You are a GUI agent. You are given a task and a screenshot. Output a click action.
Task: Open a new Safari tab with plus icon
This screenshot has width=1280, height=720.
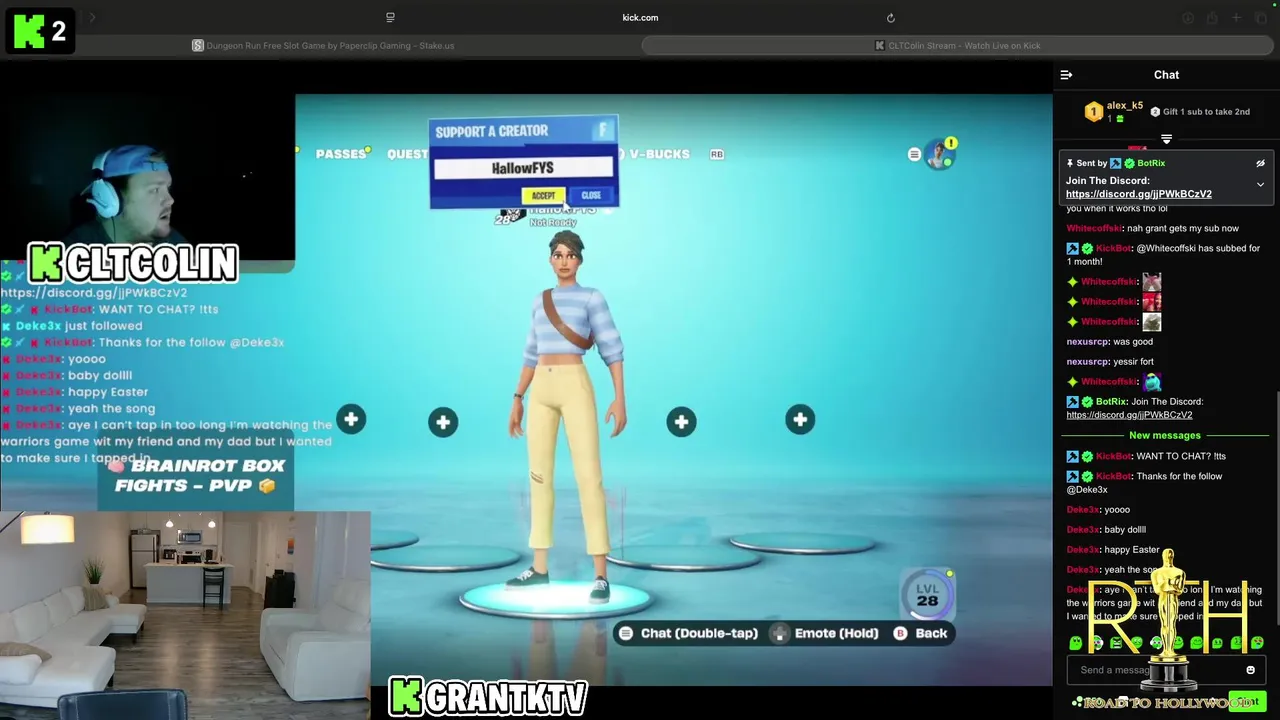point(1236,18)
